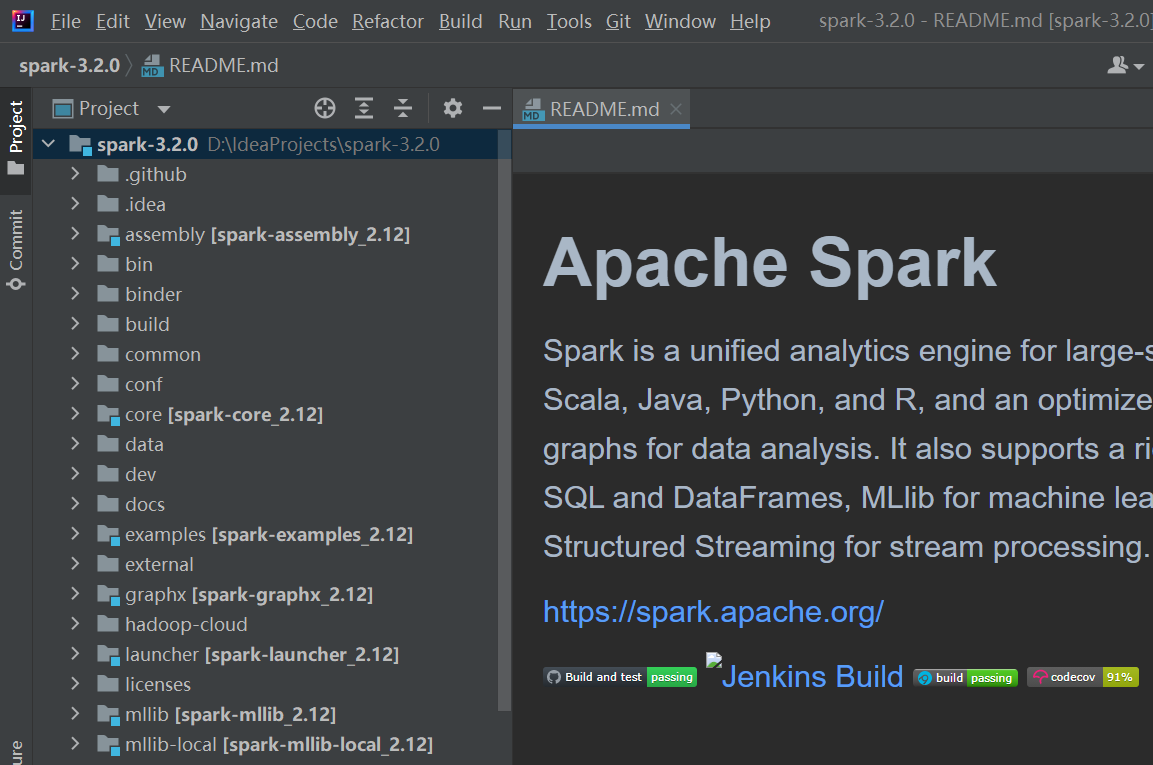Open the Project view dropdown
Screen dimensions: 1153x765
tap(163, 110)
